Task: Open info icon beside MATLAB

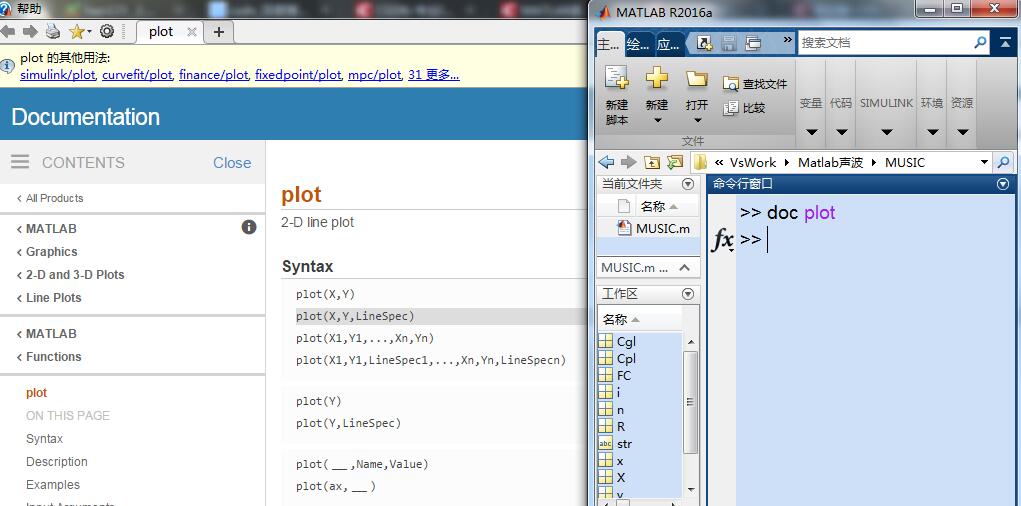Action: click(x=249, y=227)
